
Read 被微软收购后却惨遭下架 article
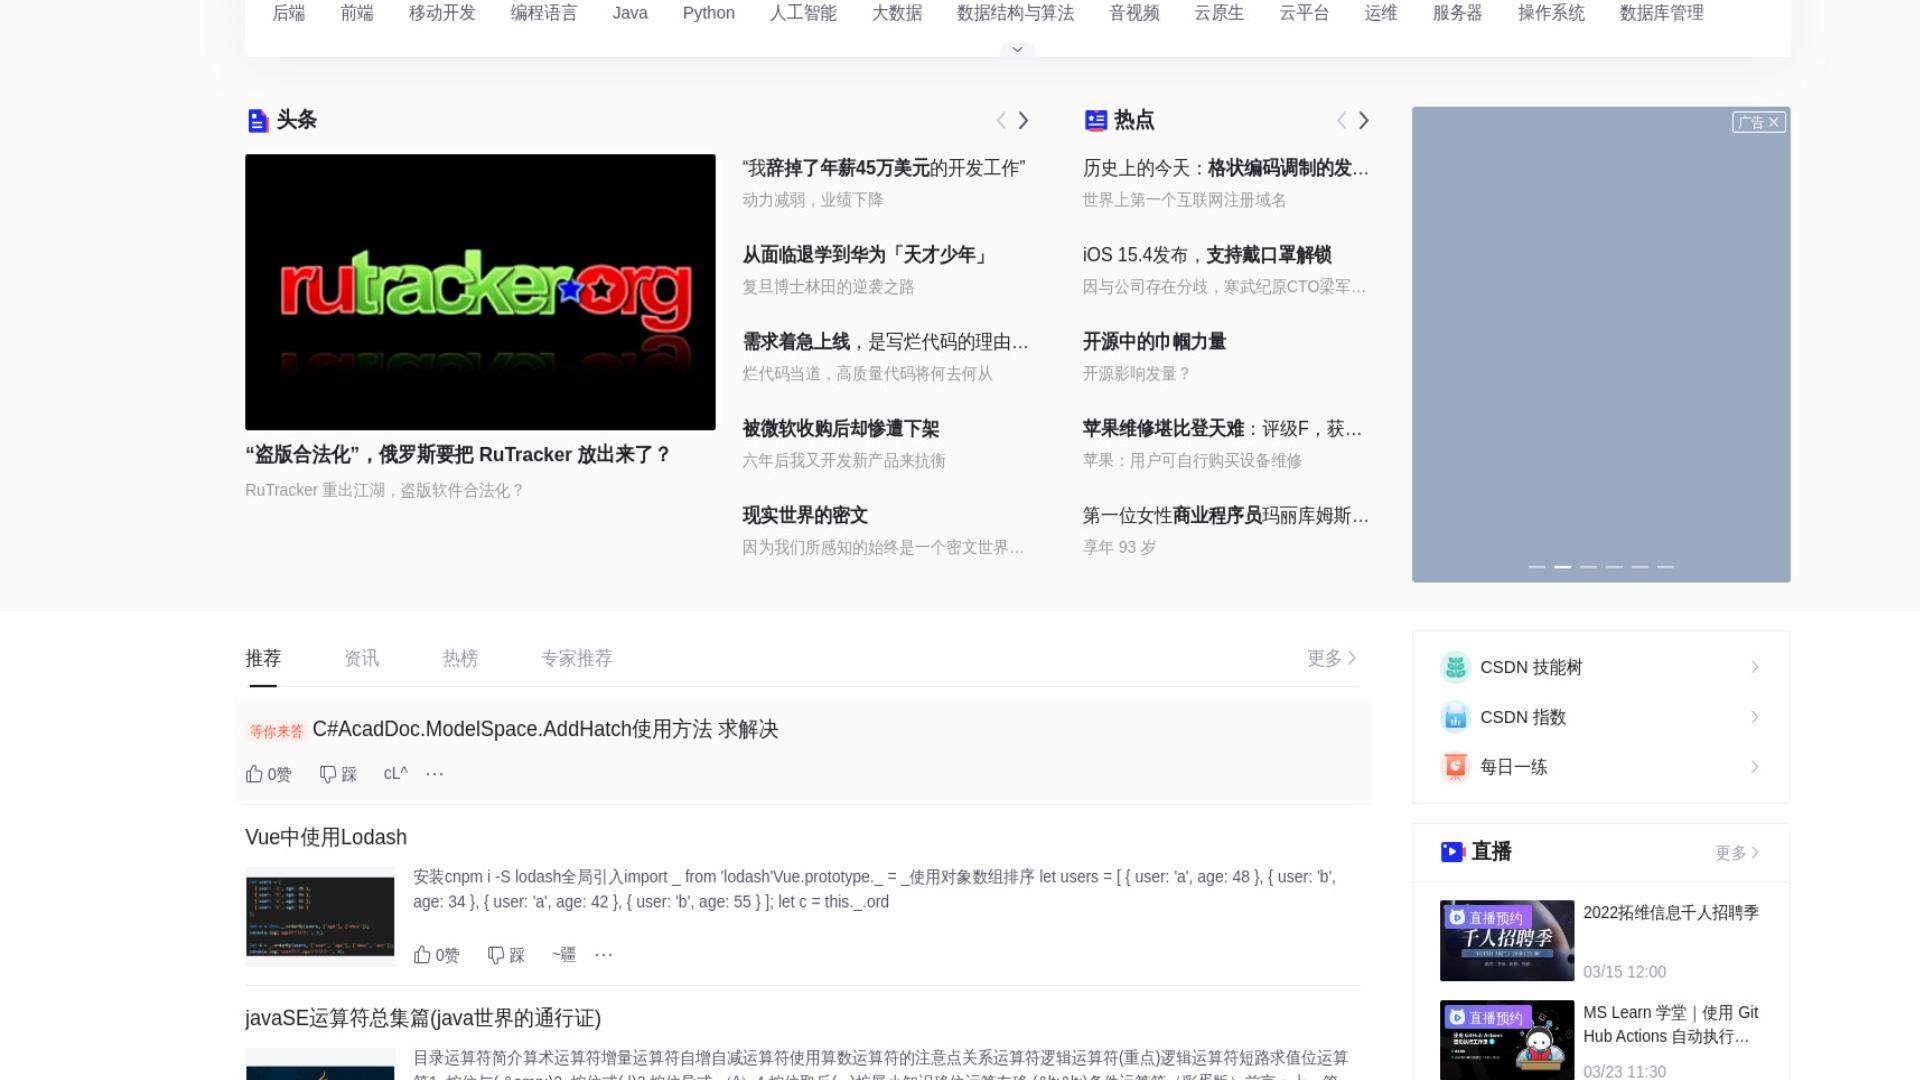tap(841, 429)
